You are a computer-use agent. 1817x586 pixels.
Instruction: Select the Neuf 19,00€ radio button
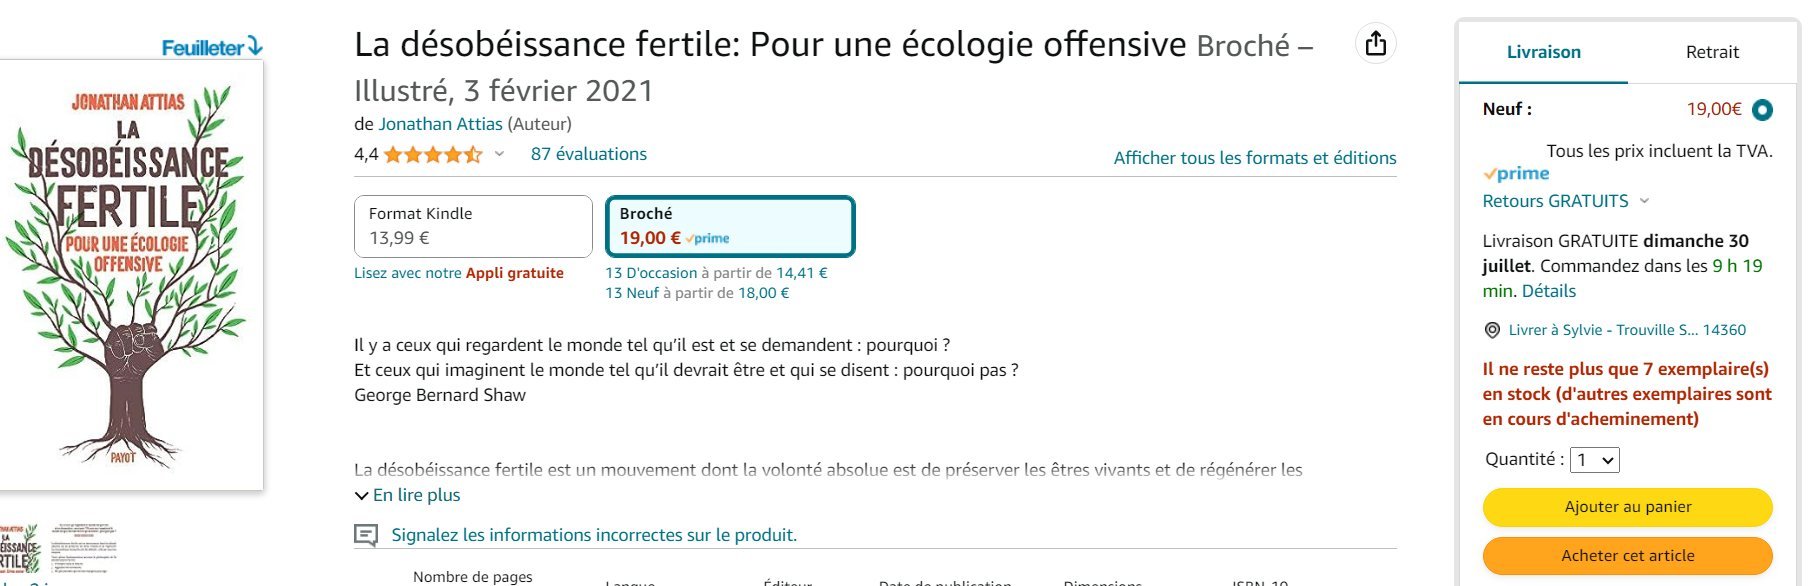1762,110
